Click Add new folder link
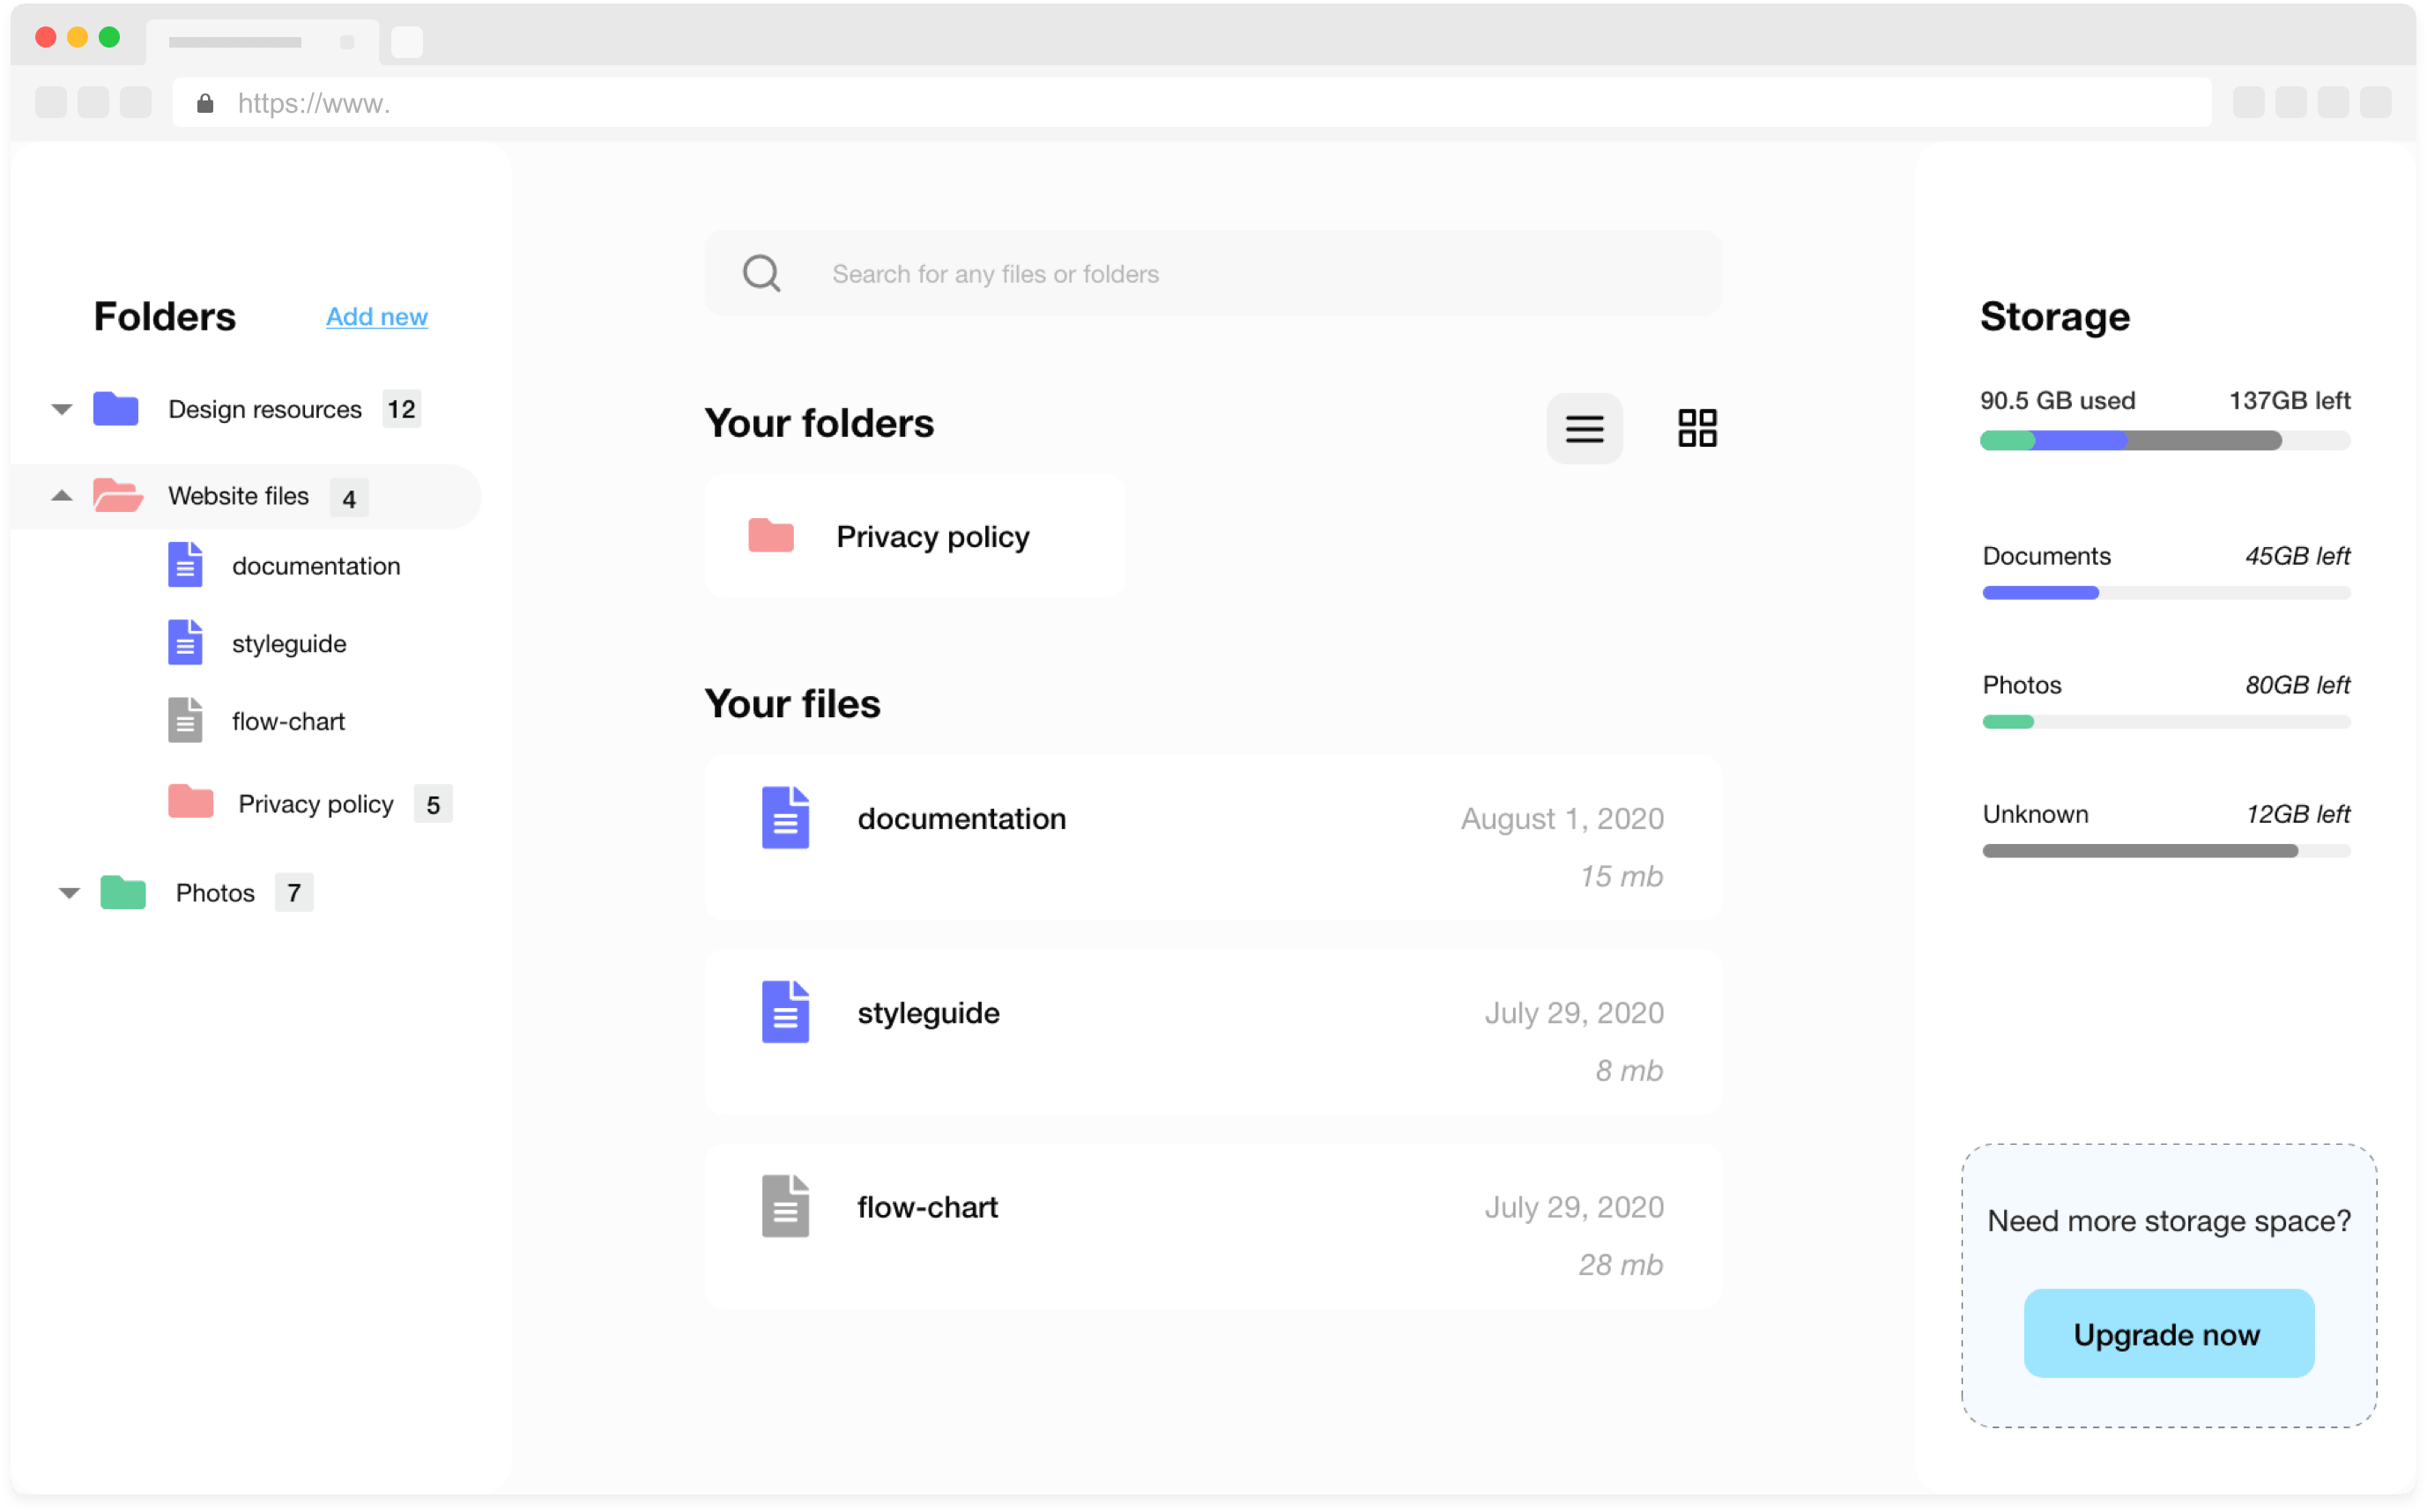The height and width of the screenshot is (1512, 2427). tap(378, 315)
